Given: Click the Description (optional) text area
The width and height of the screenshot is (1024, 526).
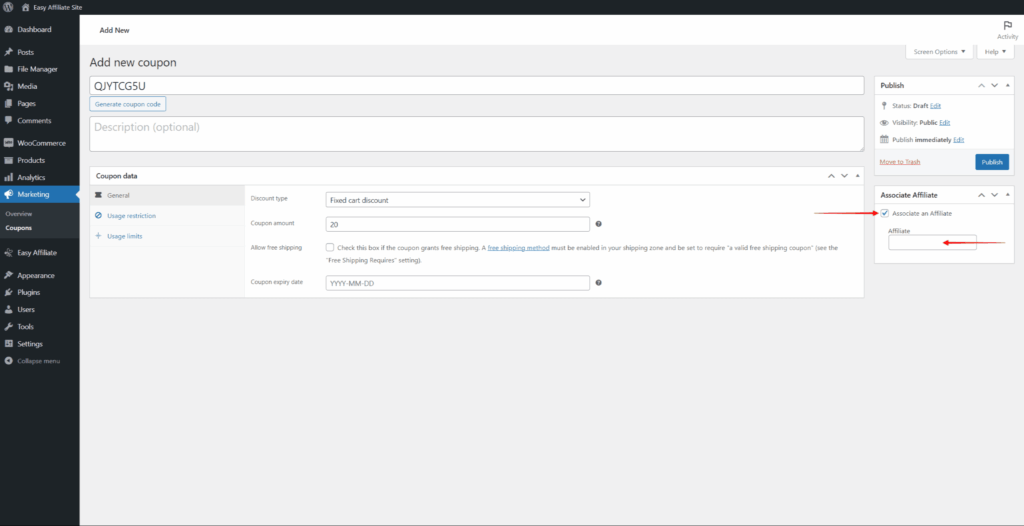Looking at the screenshot, I should point(477,134).
